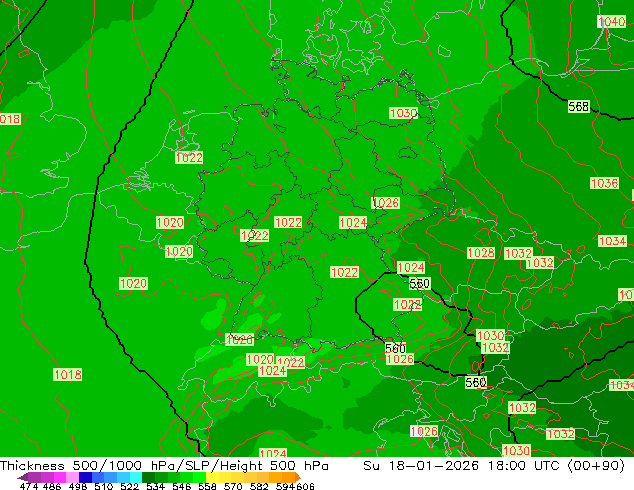
Task: Click the 1036 isobar label
Action: tap(604, 183)
